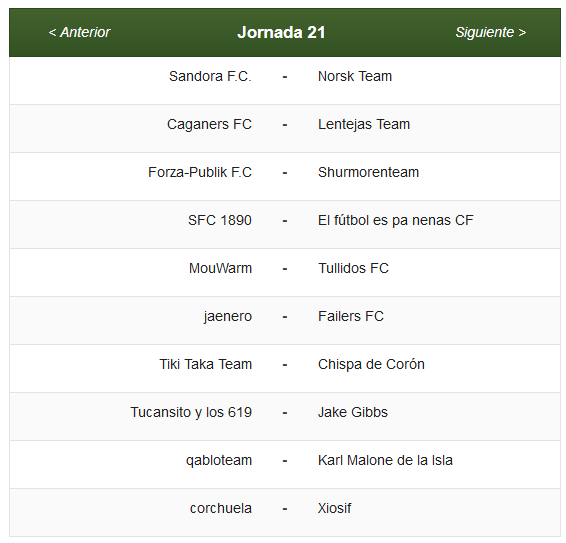Select the corchuela vs Xiosif match row
The height and width of the screenshot is (543, 566).
tap(285, 512)
